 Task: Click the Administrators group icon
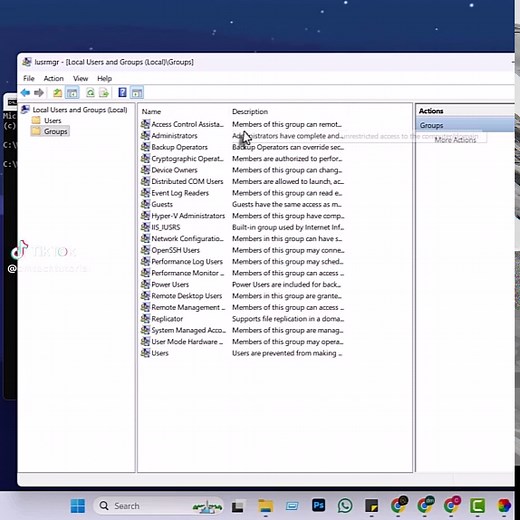click(x=145, y=136)
